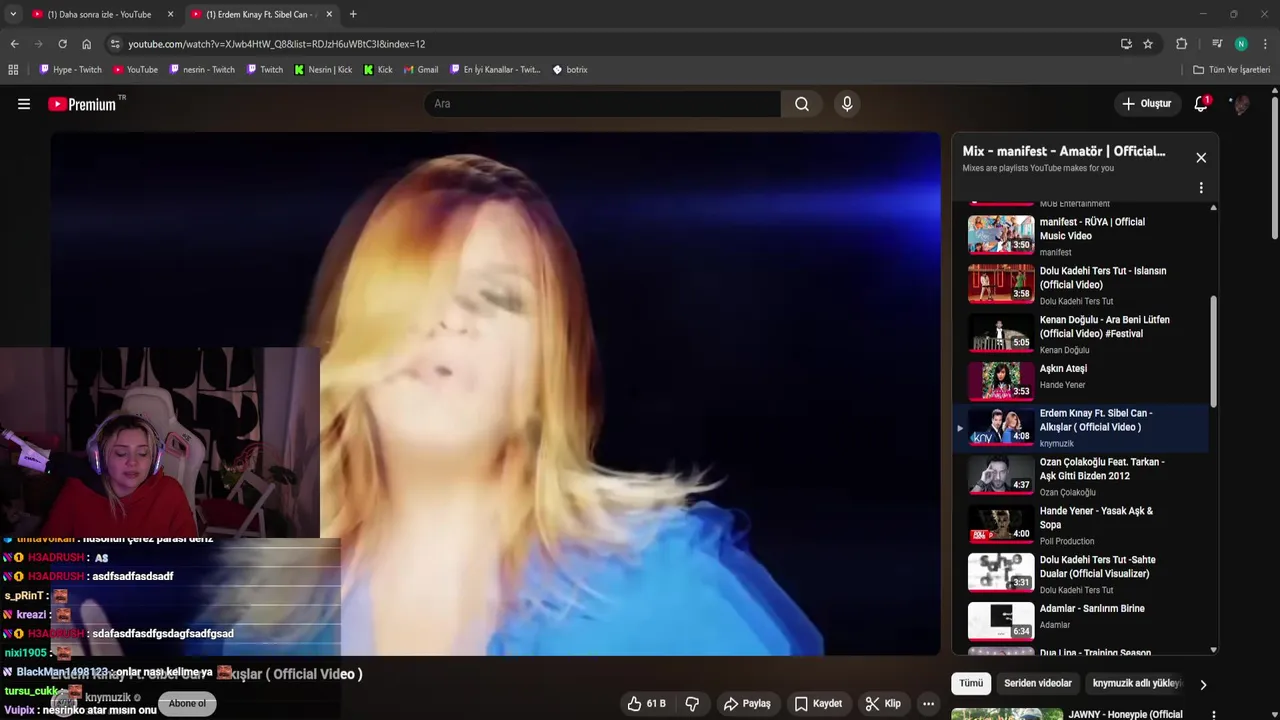Viewport: 1280px width, 720px height.
Task: Open options for JAWNY - Honeypie video
Action: [1213, 715]
